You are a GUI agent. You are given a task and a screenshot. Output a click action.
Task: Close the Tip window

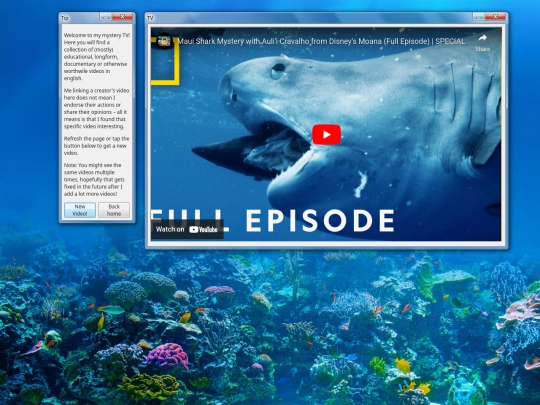tap(123, 17)
